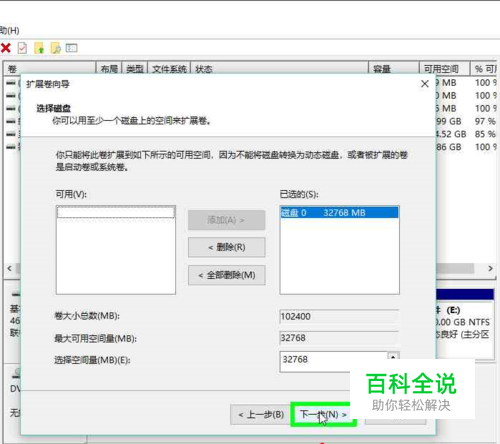Click inside the 可用(V) available disks list
This screenshot has width=500, height=444.
116,250
